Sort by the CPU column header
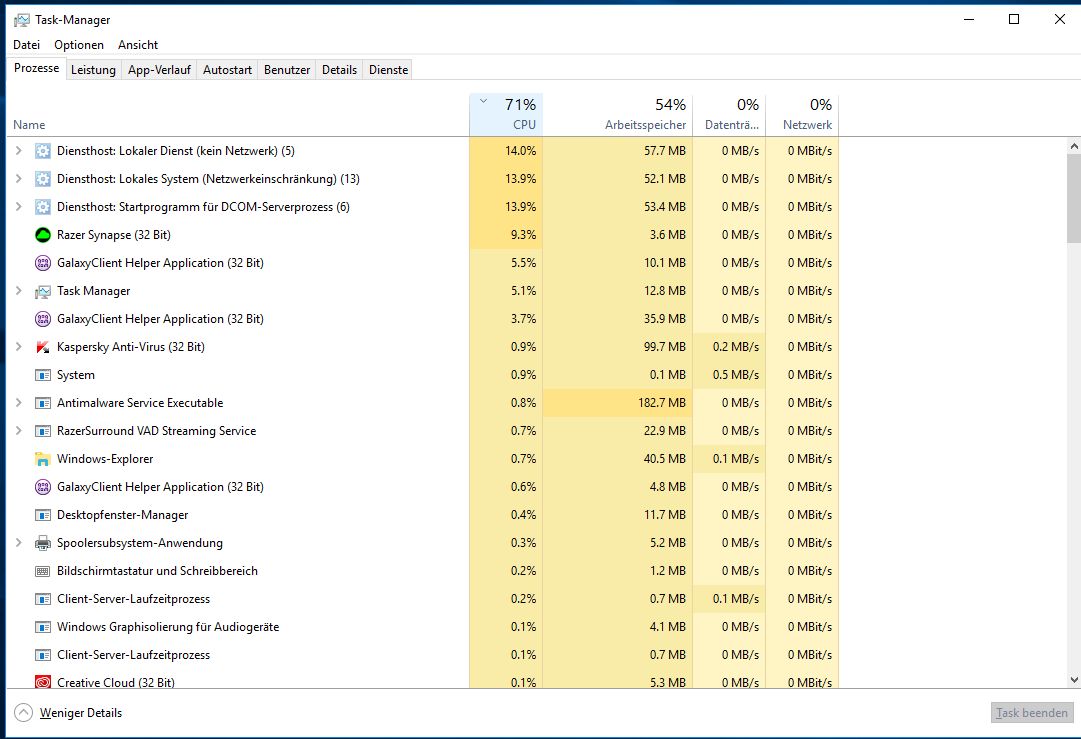1081x739 pixels. [506, 115]
